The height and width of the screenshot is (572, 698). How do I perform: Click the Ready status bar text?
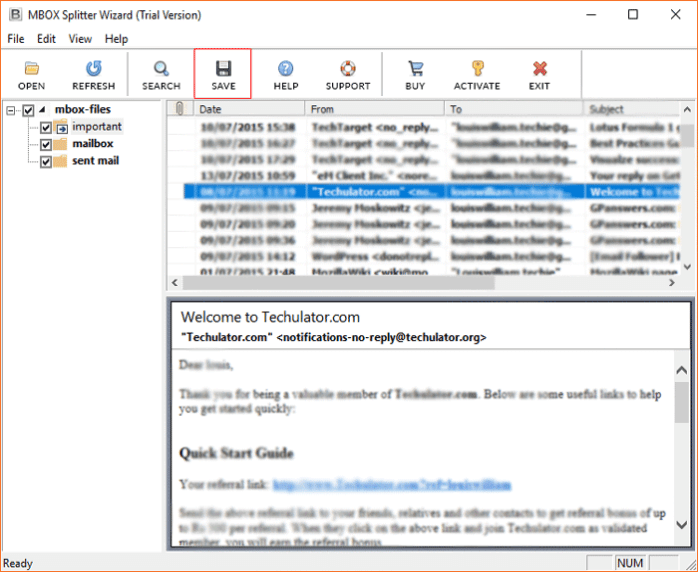tap(18, 564)
